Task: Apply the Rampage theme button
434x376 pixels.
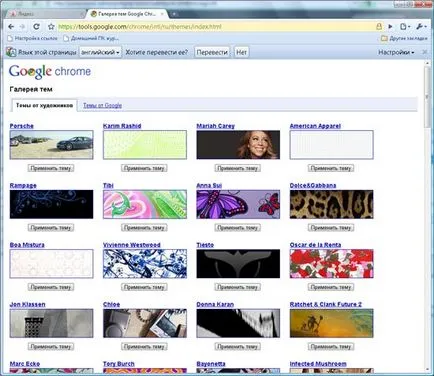Action: click(x=51, y=228)
